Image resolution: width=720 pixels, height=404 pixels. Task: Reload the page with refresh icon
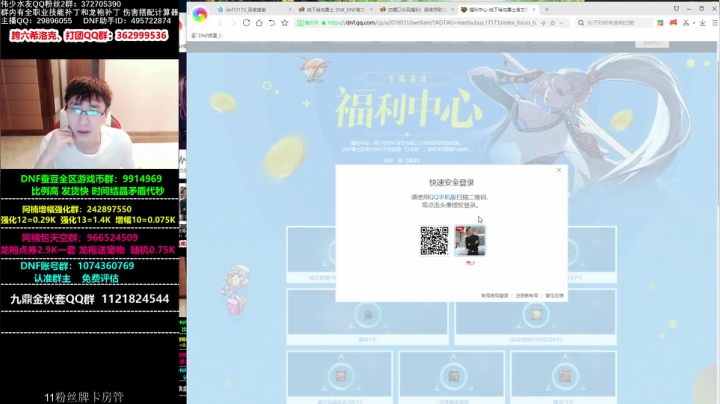[x=246, y=22]
